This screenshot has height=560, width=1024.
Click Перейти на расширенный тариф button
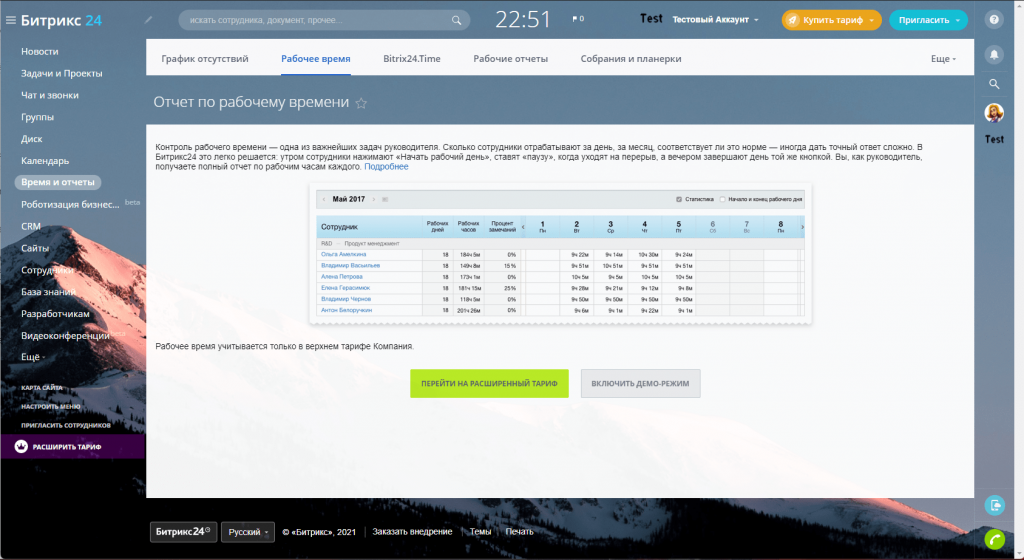(489, 384)
